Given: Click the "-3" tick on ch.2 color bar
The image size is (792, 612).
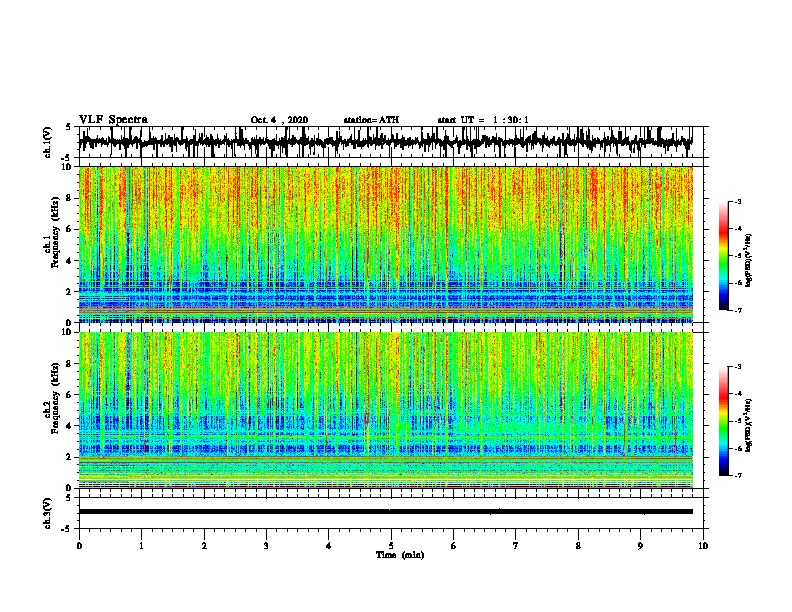Looking at the screenshot, I should 738,367.
